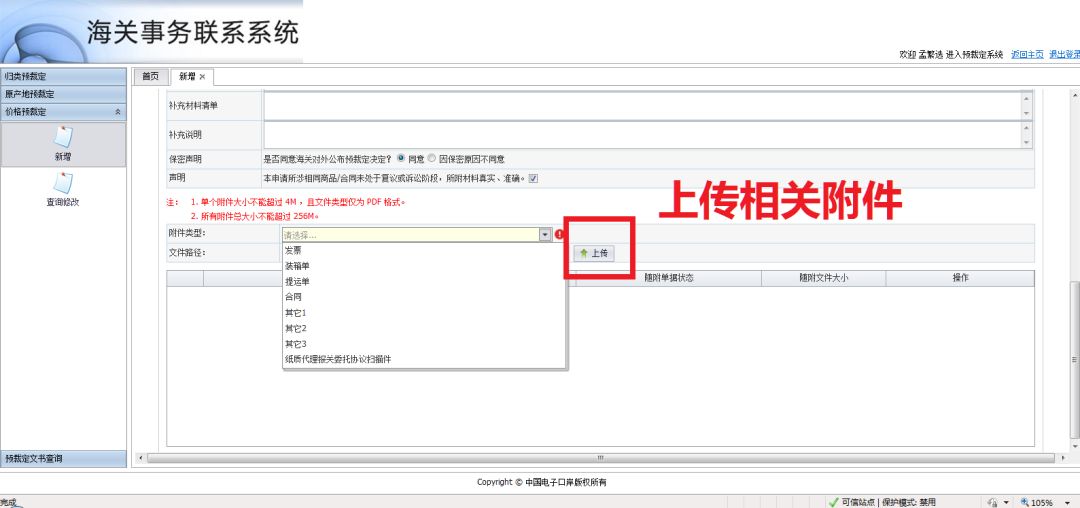Toggle the 声明 confirmation checkbox
This screenshot has height=508, width=1080.
533,178
